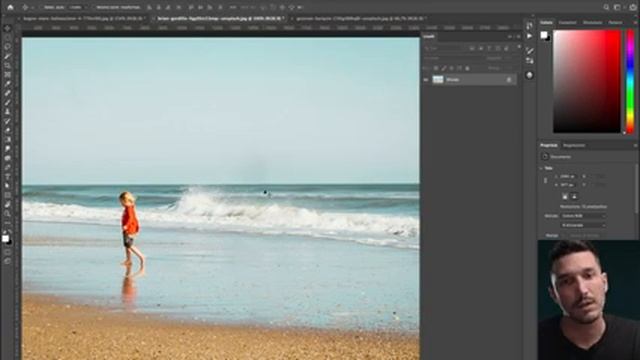
Task: Toggle lock transparent pixels in Layers panel
Action: click(x=436, y=68)
